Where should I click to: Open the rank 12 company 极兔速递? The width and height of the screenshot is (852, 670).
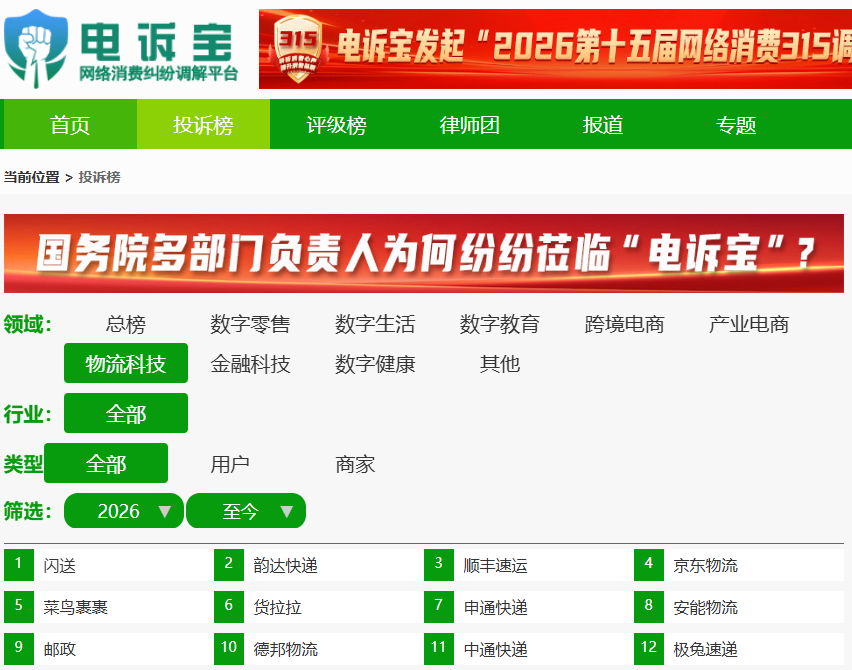705,649
